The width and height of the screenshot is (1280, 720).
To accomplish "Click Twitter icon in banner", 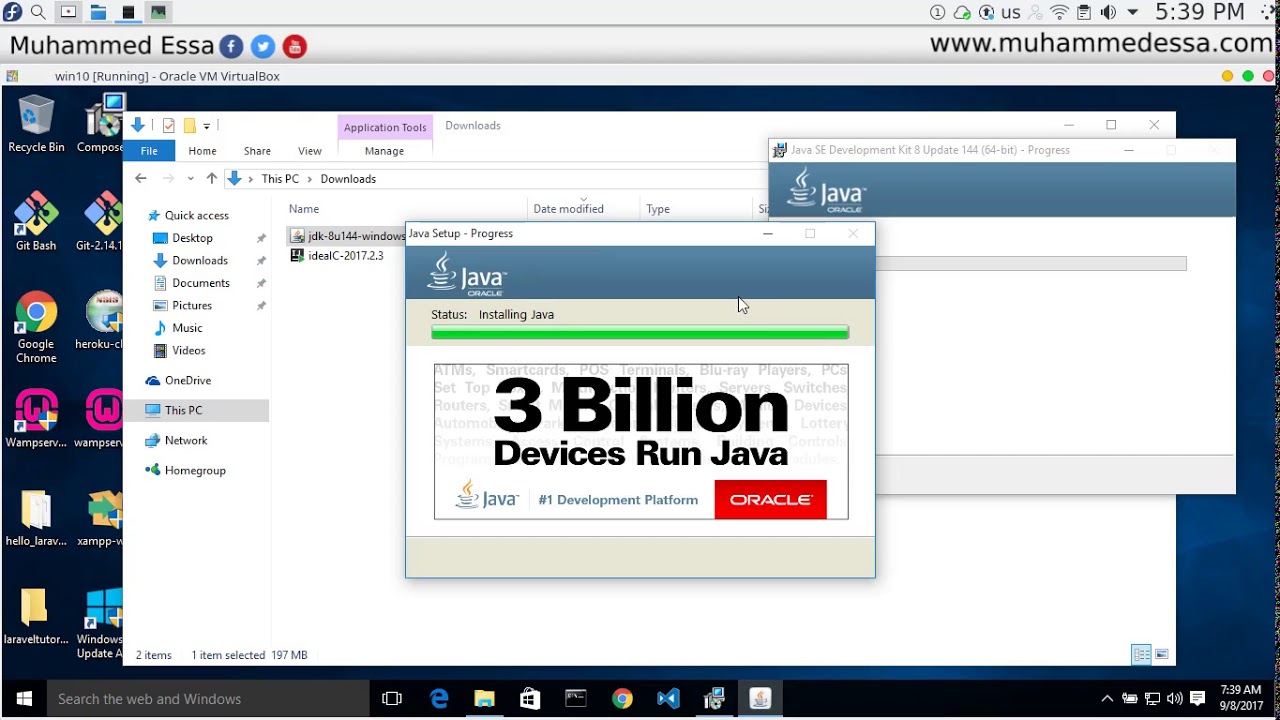I will (263, 46).
